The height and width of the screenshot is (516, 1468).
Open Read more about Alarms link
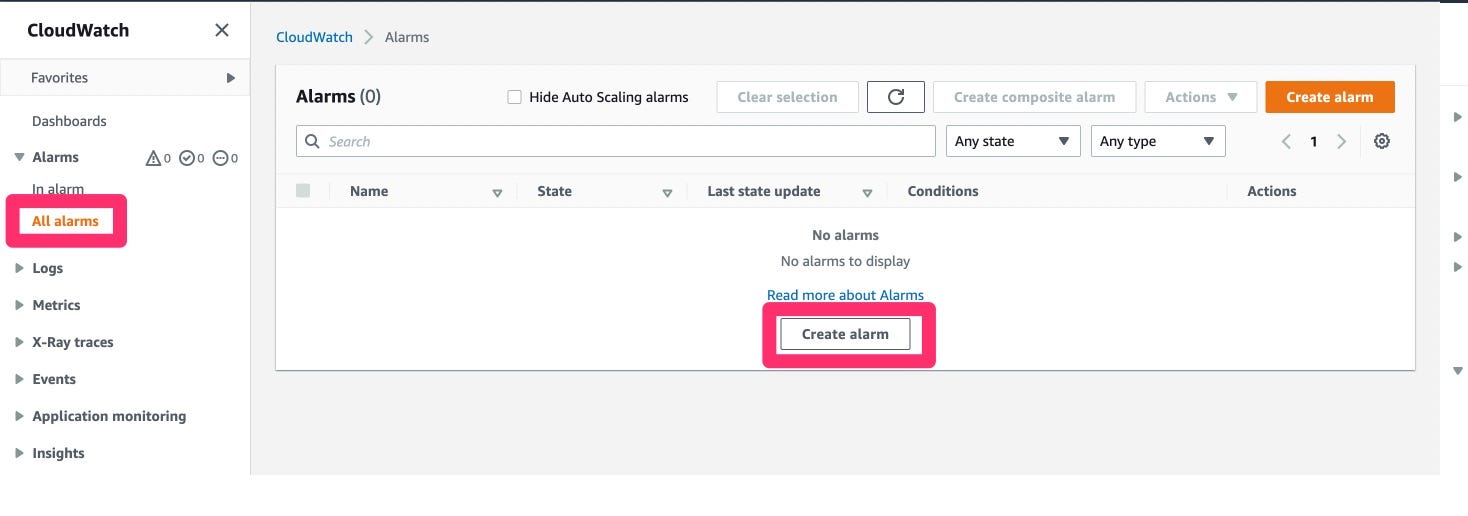tap(845, 295)
